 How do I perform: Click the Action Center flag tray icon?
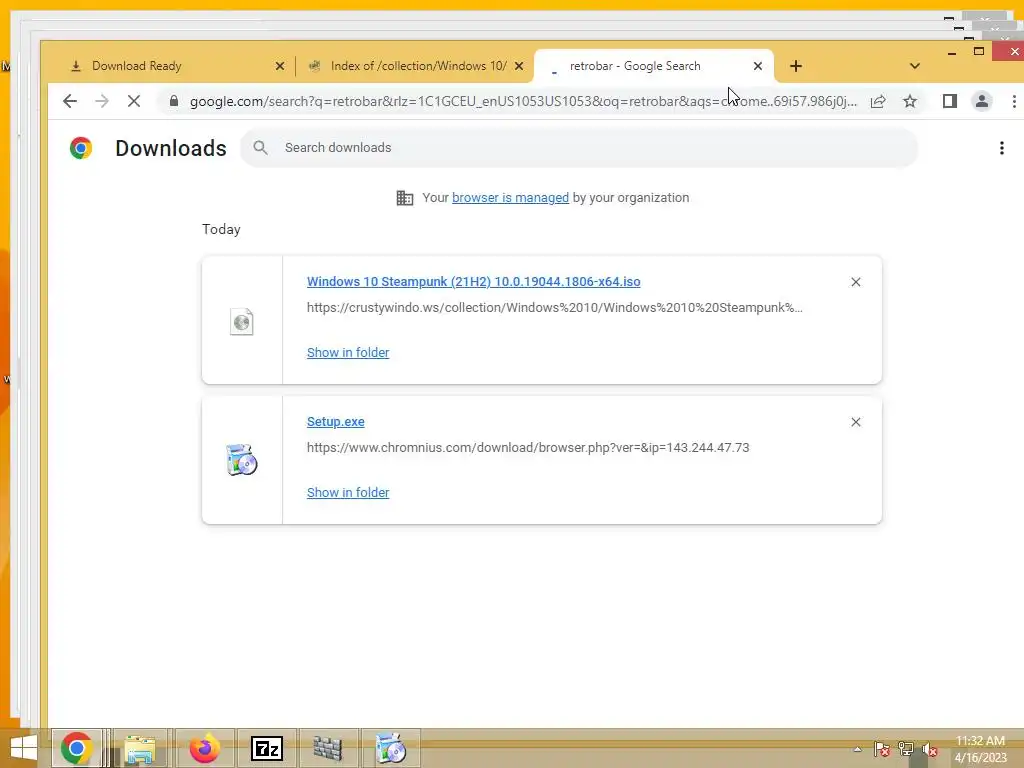881,749
